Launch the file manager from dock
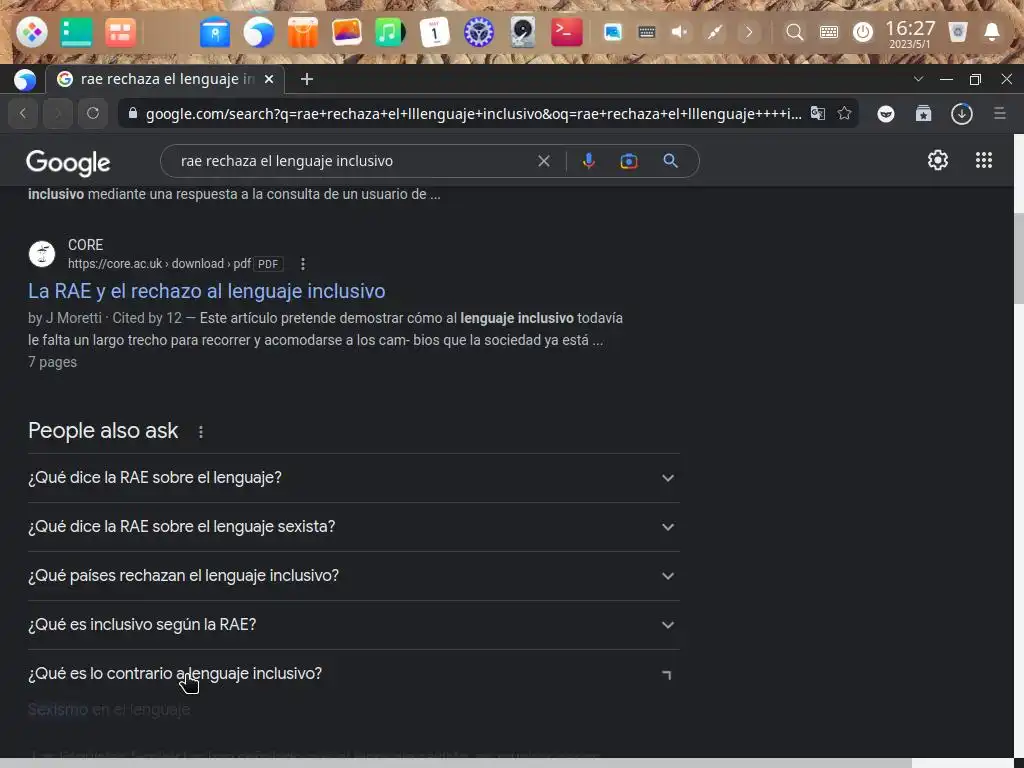 (x=214, y=32)
